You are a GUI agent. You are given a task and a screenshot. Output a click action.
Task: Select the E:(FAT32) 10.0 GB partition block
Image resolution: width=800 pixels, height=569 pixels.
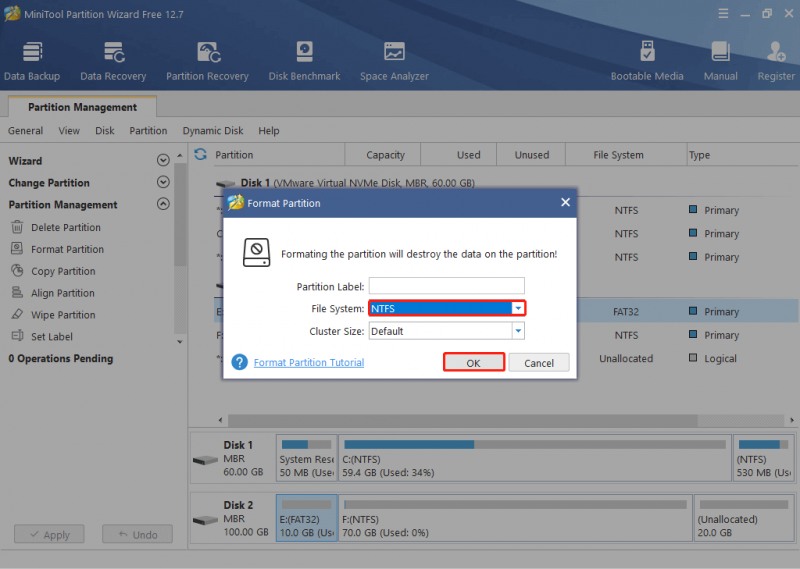point(307,517)
